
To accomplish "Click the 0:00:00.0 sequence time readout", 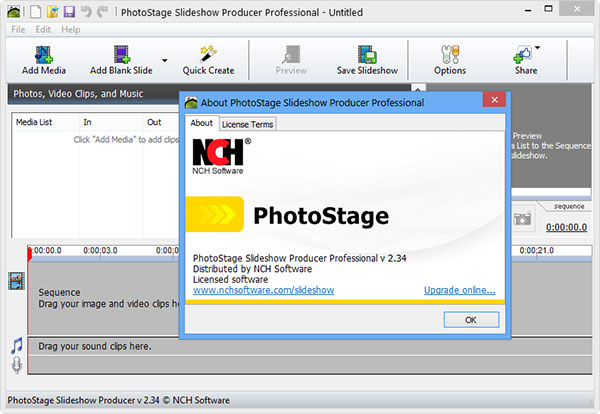I will click(566, 227).
